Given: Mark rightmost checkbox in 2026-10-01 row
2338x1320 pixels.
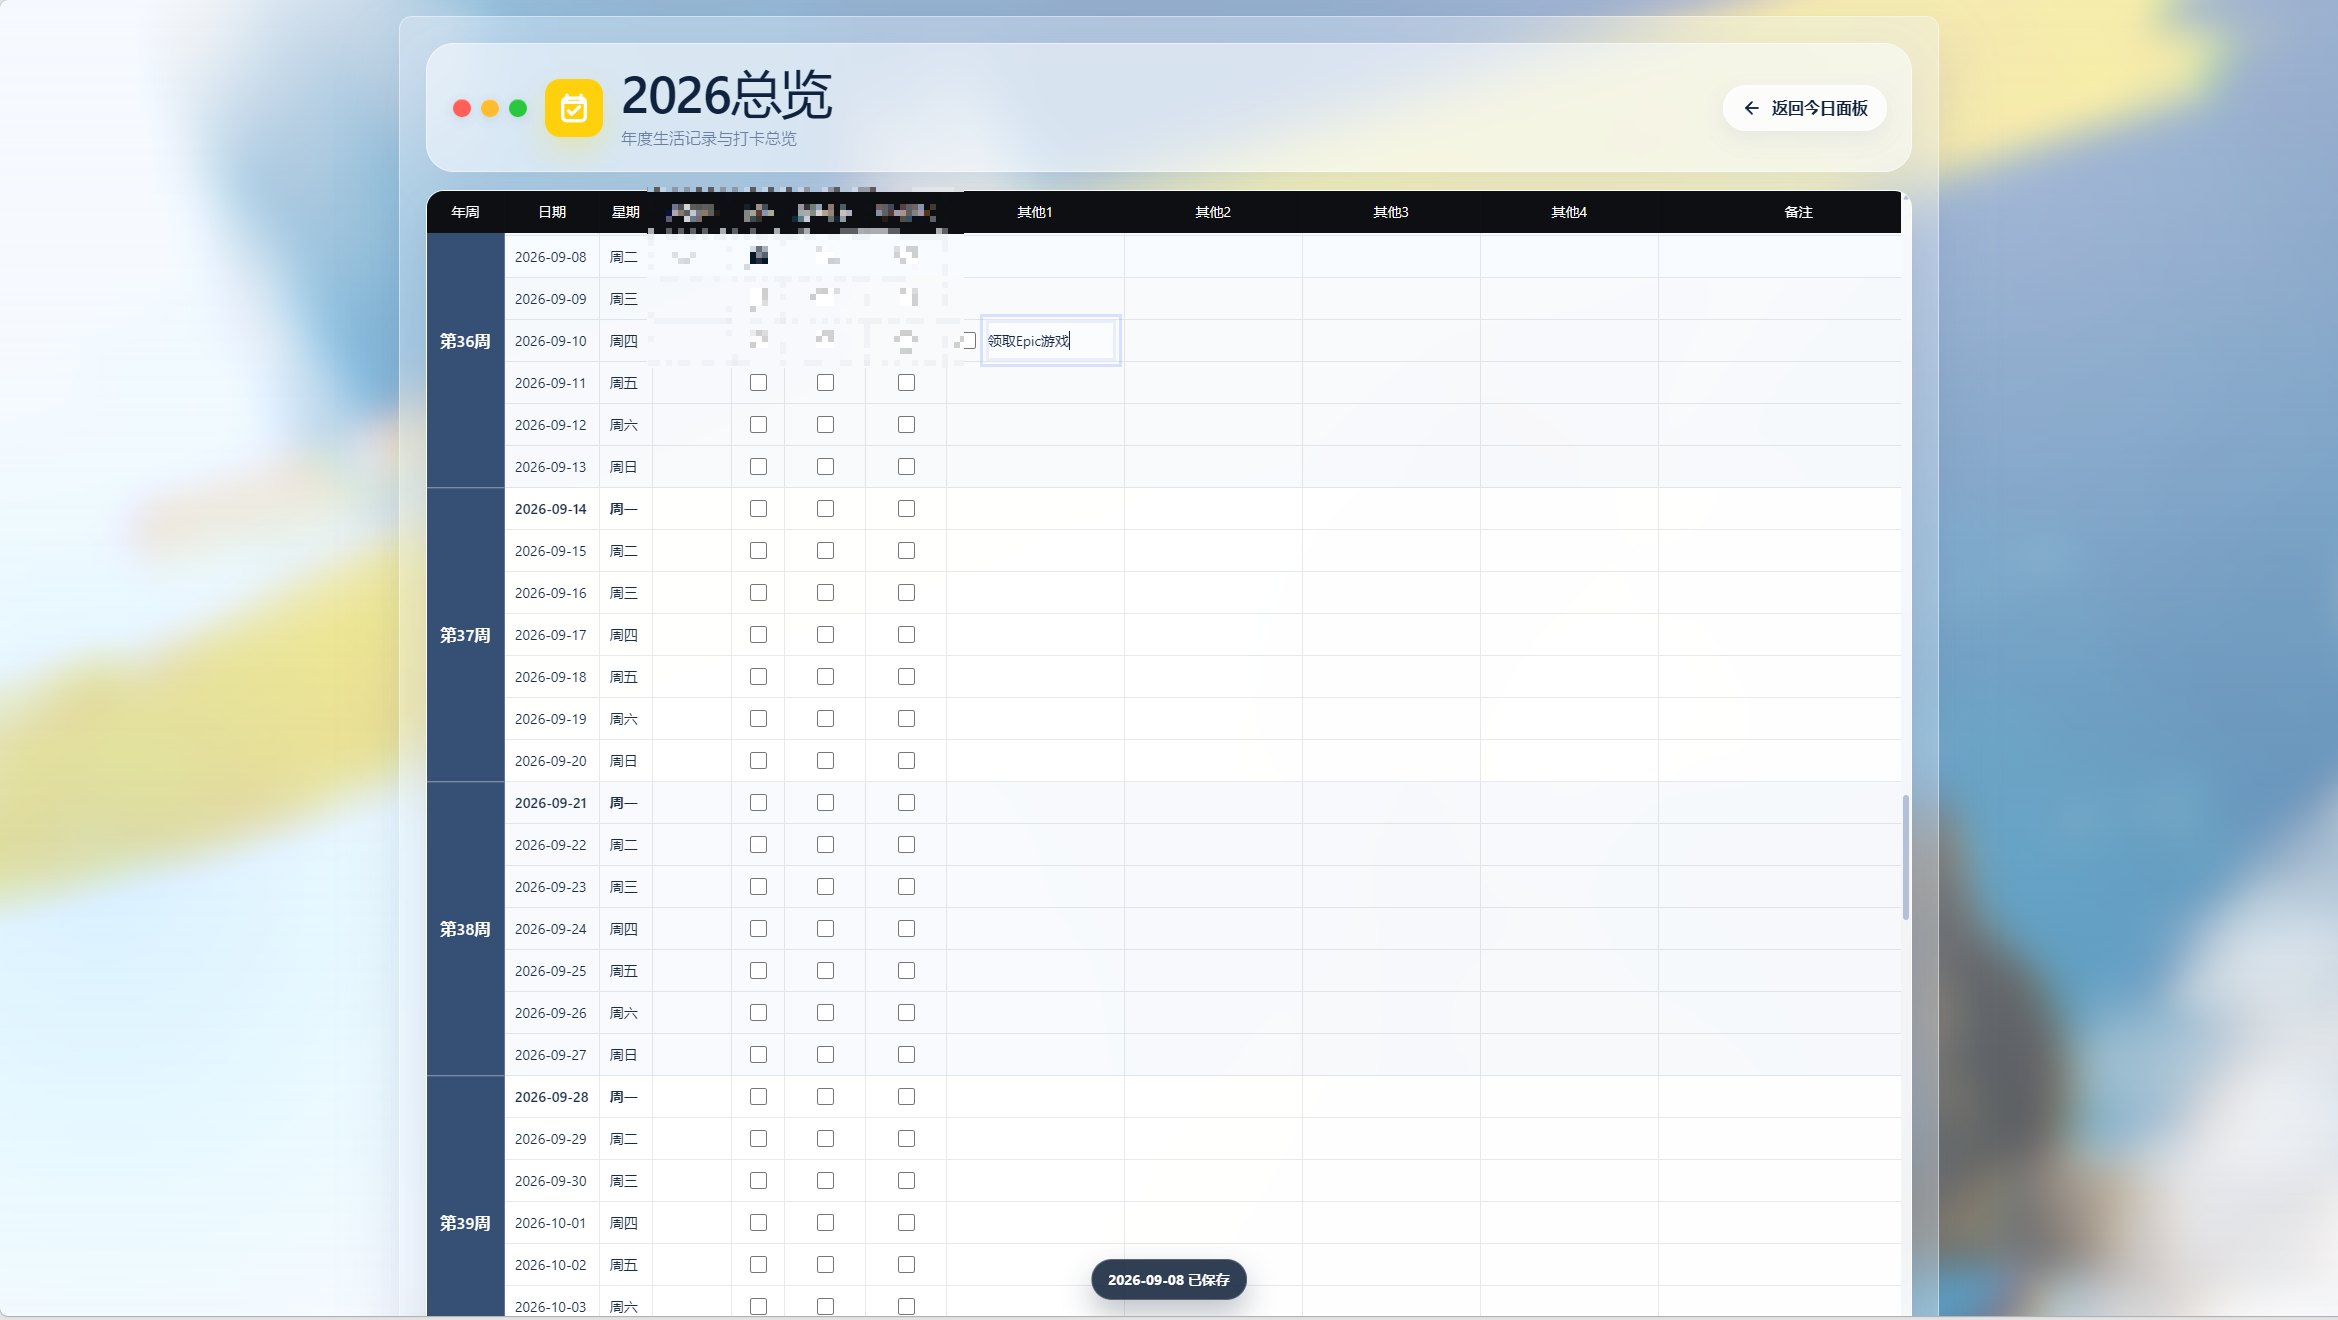Looking at the screenshot, I should coord(906,1223).
